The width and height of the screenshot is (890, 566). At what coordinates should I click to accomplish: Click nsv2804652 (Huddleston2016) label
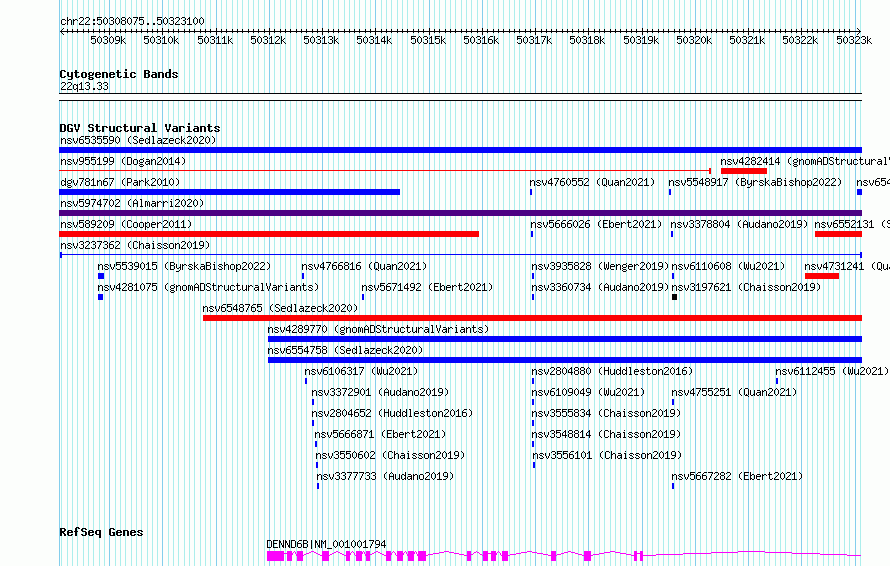[x=392, y=413]
